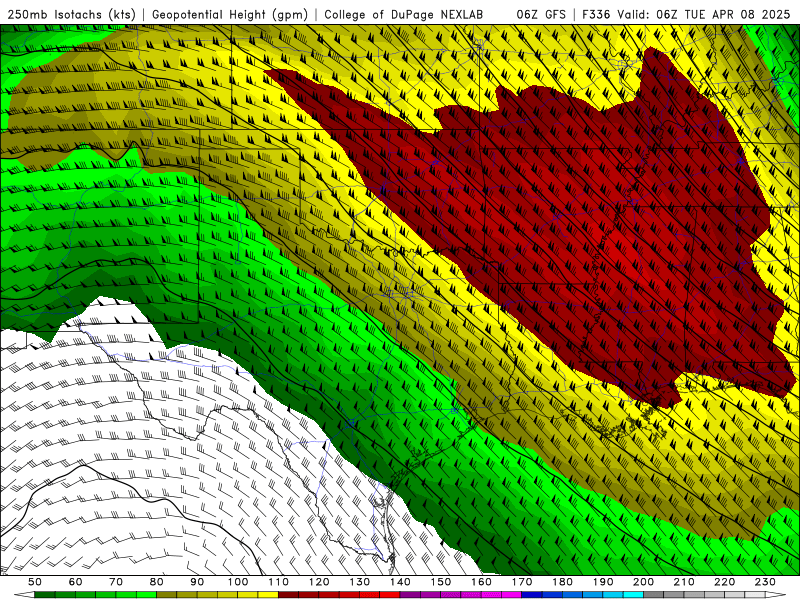The width and height of the screenshot is (800, 600).
Task: Click the '90' label on the color scale
Action: click(197, 582)
